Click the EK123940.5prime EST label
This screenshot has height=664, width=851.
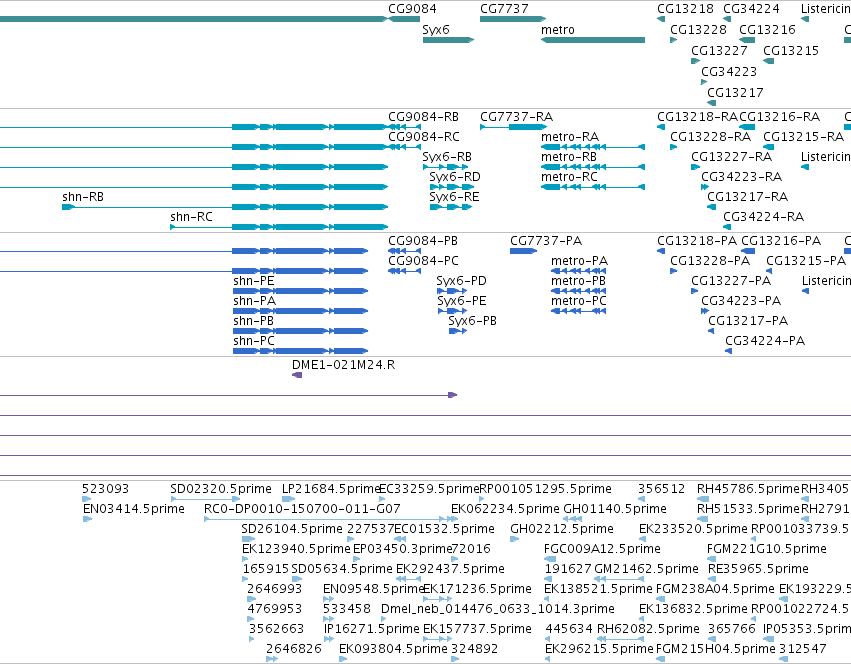pos(296,549)
